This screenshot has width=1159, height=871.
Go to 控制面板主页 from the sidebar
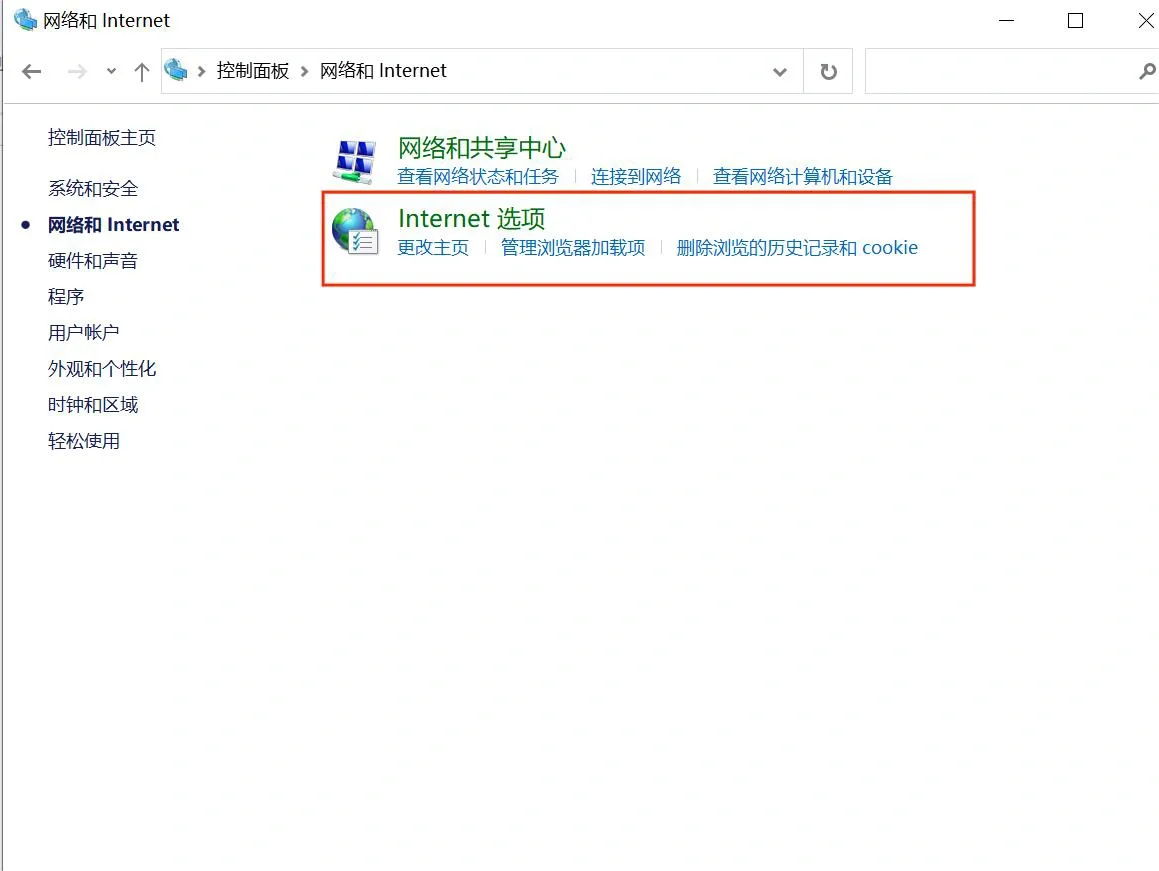(x=101, y=138)
